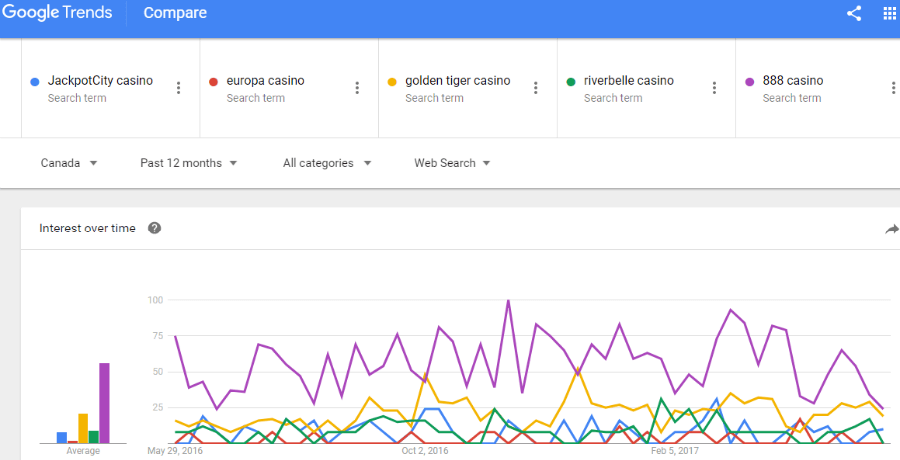Viewport: 900px width, 460px height.
Task: Click the yellow golden tiger average bar
Action: 83,428
